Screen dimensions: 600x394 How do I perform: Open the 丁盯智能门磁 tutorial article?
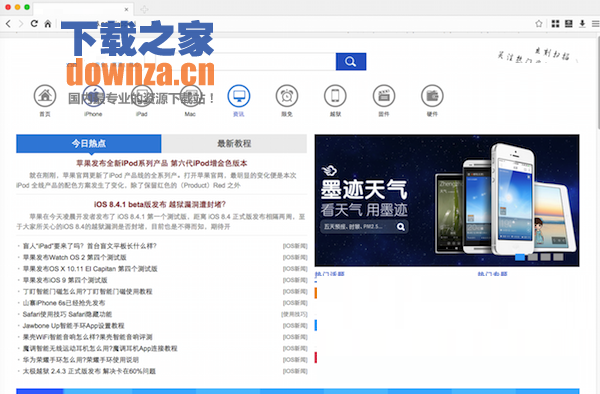coord(87,291)
